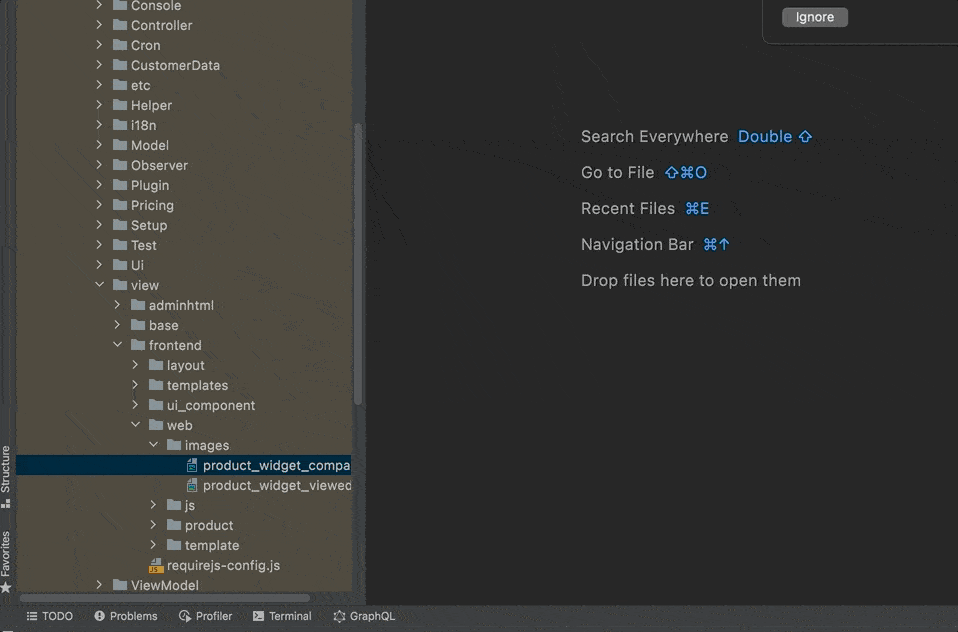Select the Controller folder

click(x=161, y=25)
